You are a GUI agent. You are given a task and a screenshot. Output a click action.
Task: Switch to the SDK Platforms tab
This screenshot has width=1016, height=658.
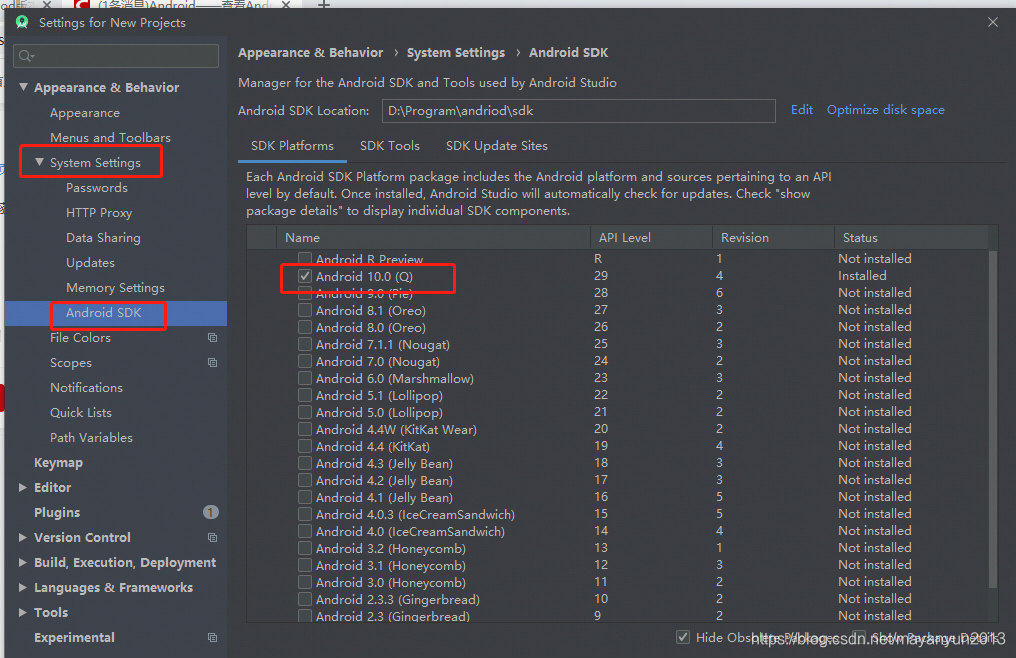click(x=292, y=146)
